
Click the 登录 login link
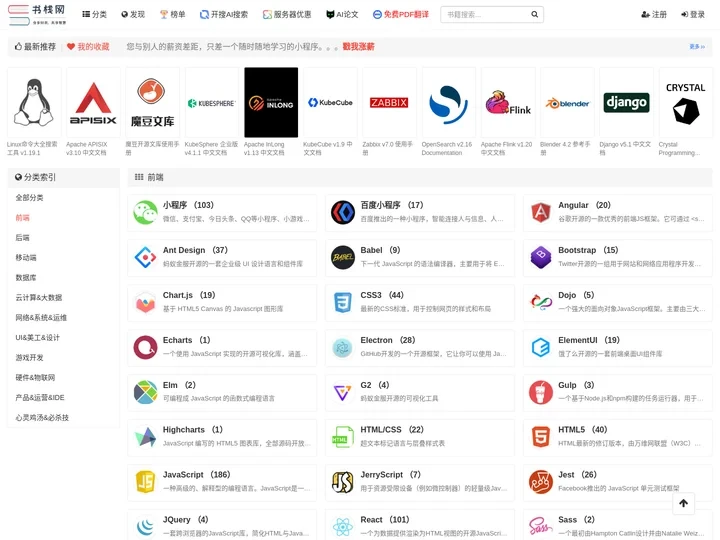pos(693,15)
